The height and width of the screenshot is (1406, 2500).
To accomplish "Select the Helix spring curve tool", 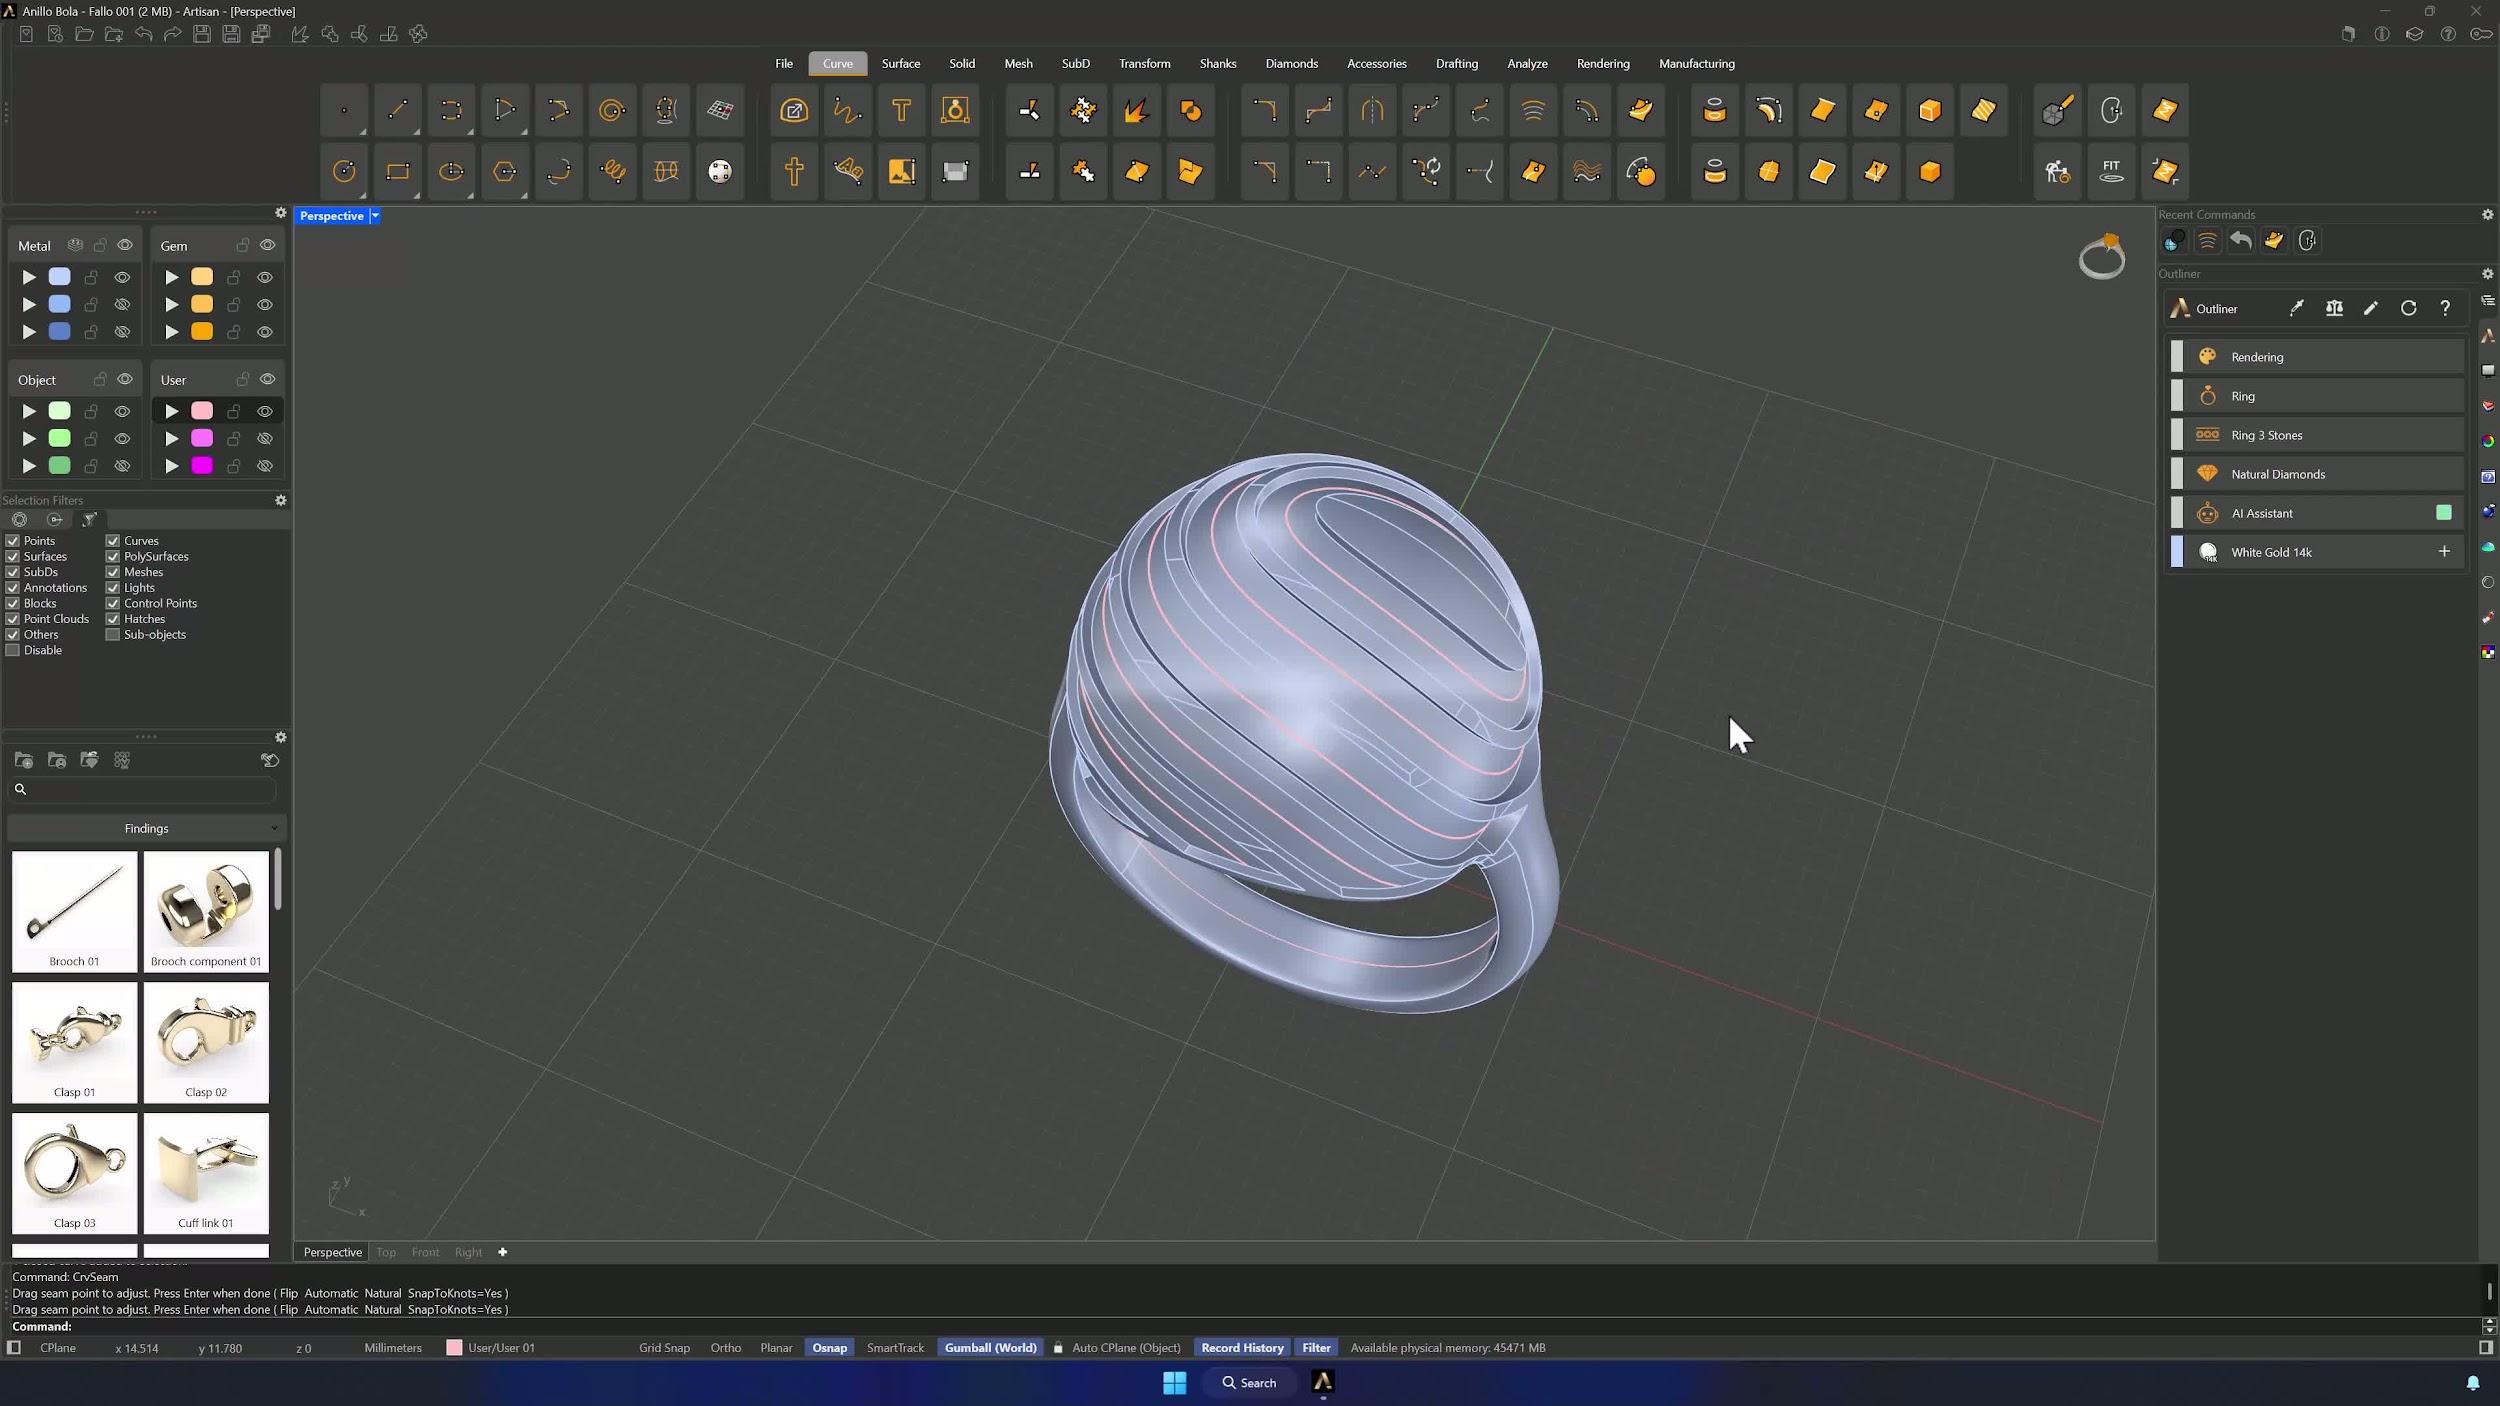I will tap(612, 171).
